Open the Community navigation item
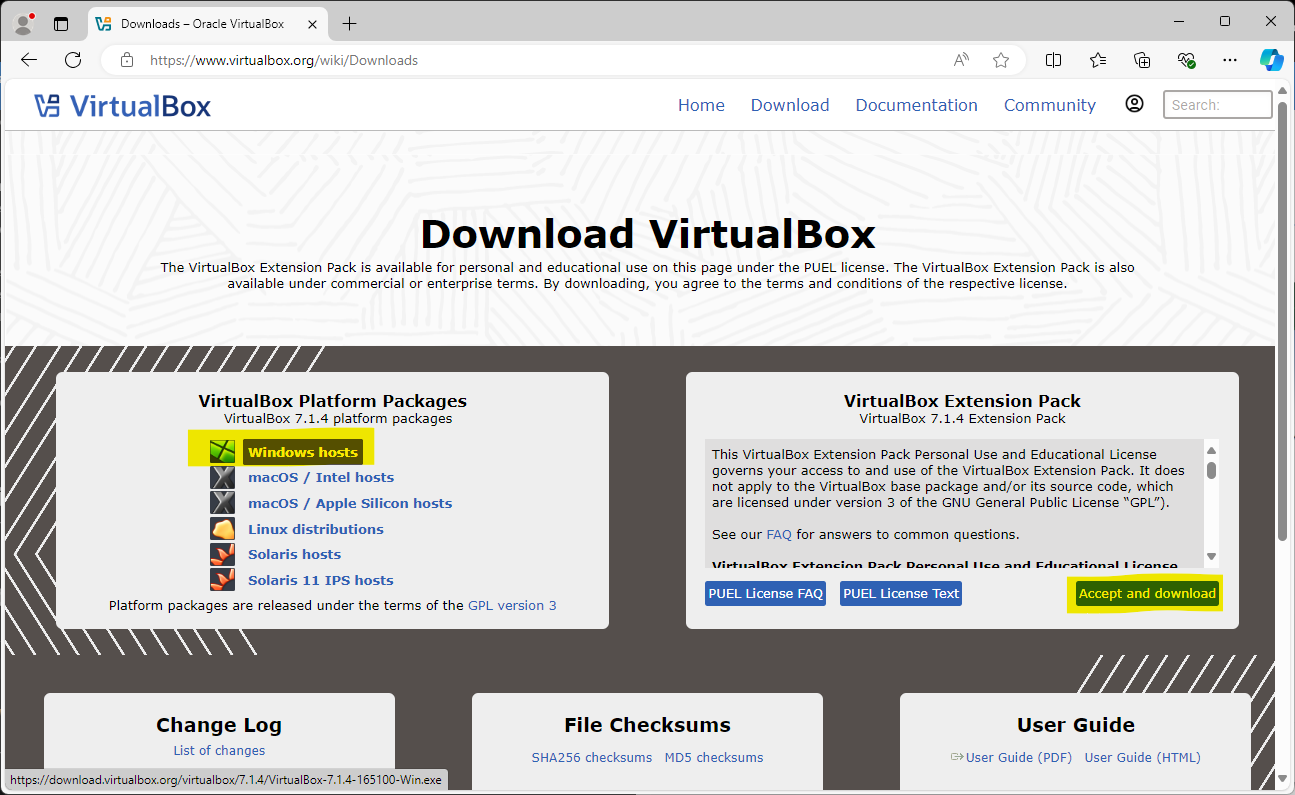The width and height of the screenshot is (1295, 795). point(1049,104)
